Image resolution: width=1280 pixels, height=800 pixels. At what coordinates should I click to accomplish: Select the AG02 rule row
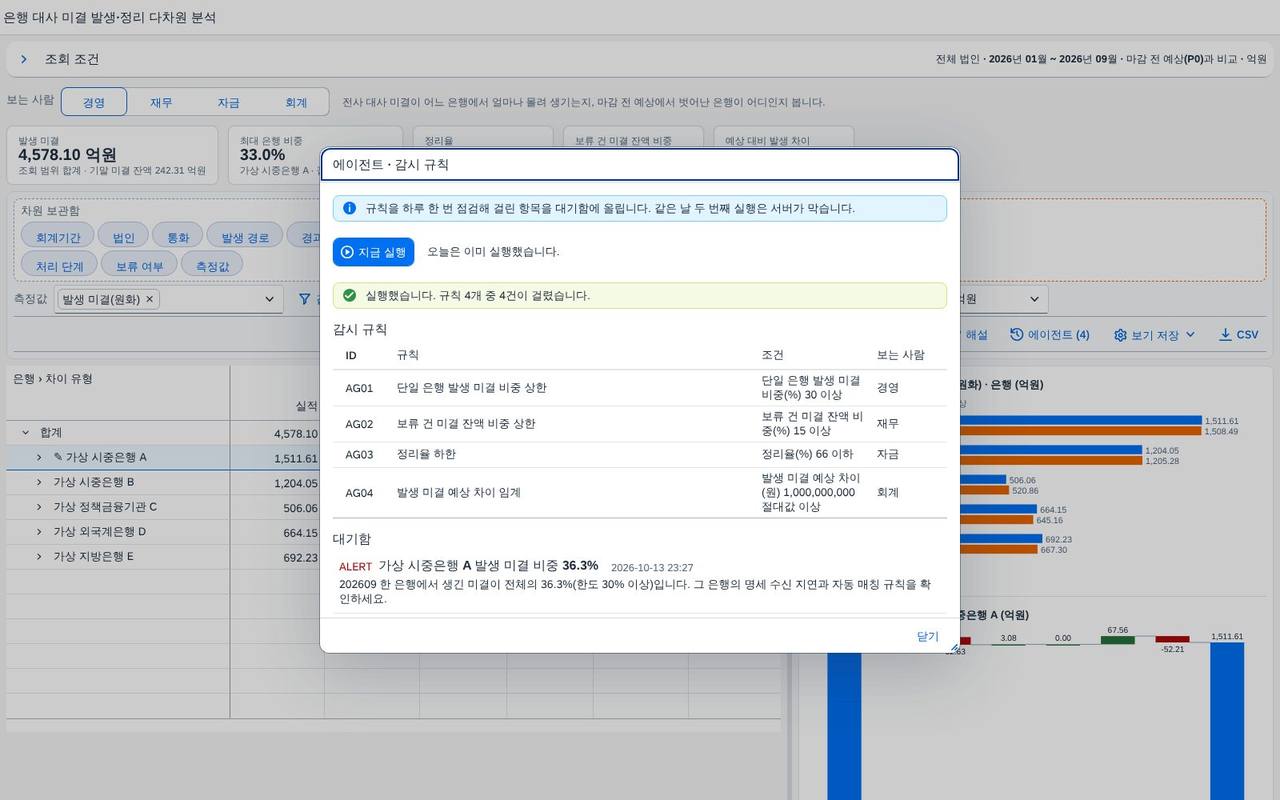(x=640, y=424)
